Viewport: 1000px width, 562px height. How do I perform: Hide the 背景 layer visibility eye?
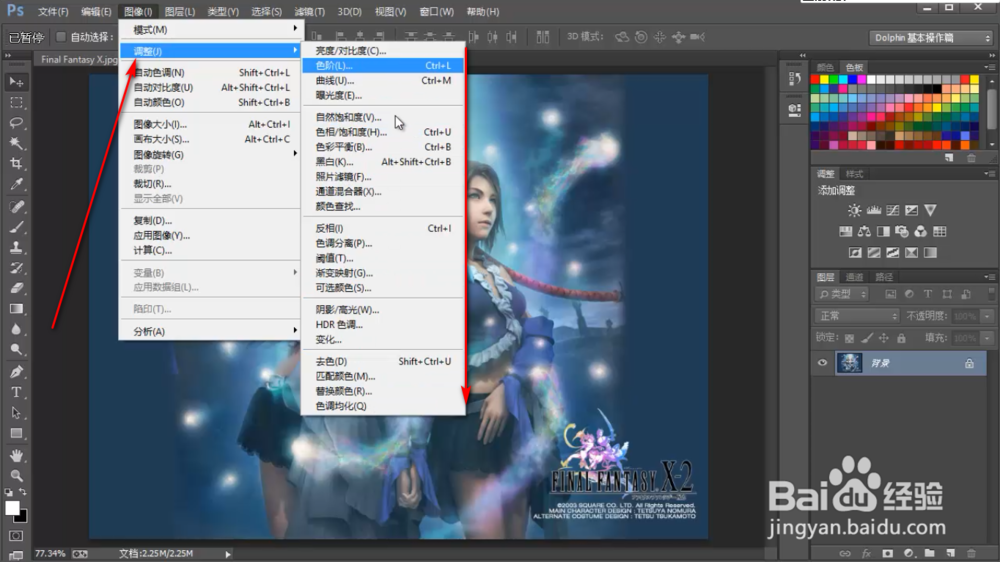pyautogui.click(x=822, y=363)
